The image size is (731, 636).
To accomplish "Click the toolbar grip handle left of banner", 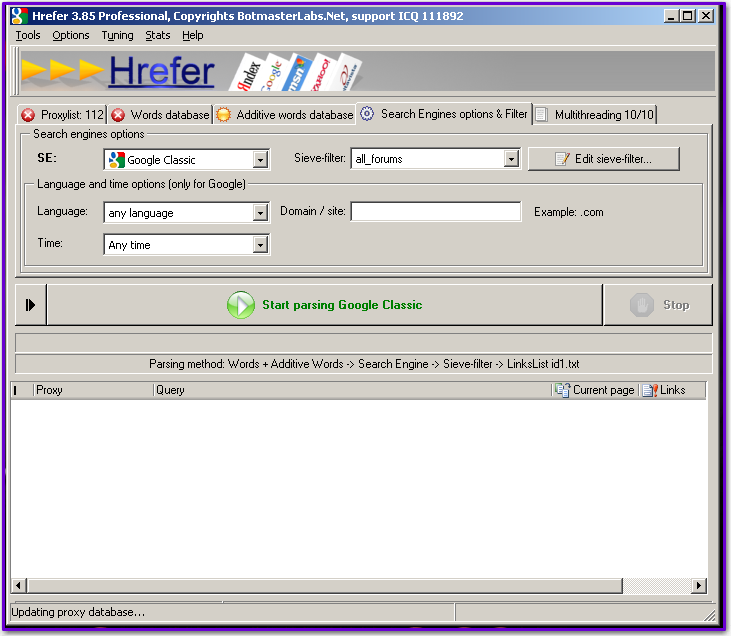I will pyautogui.click(x=16, y=71).
